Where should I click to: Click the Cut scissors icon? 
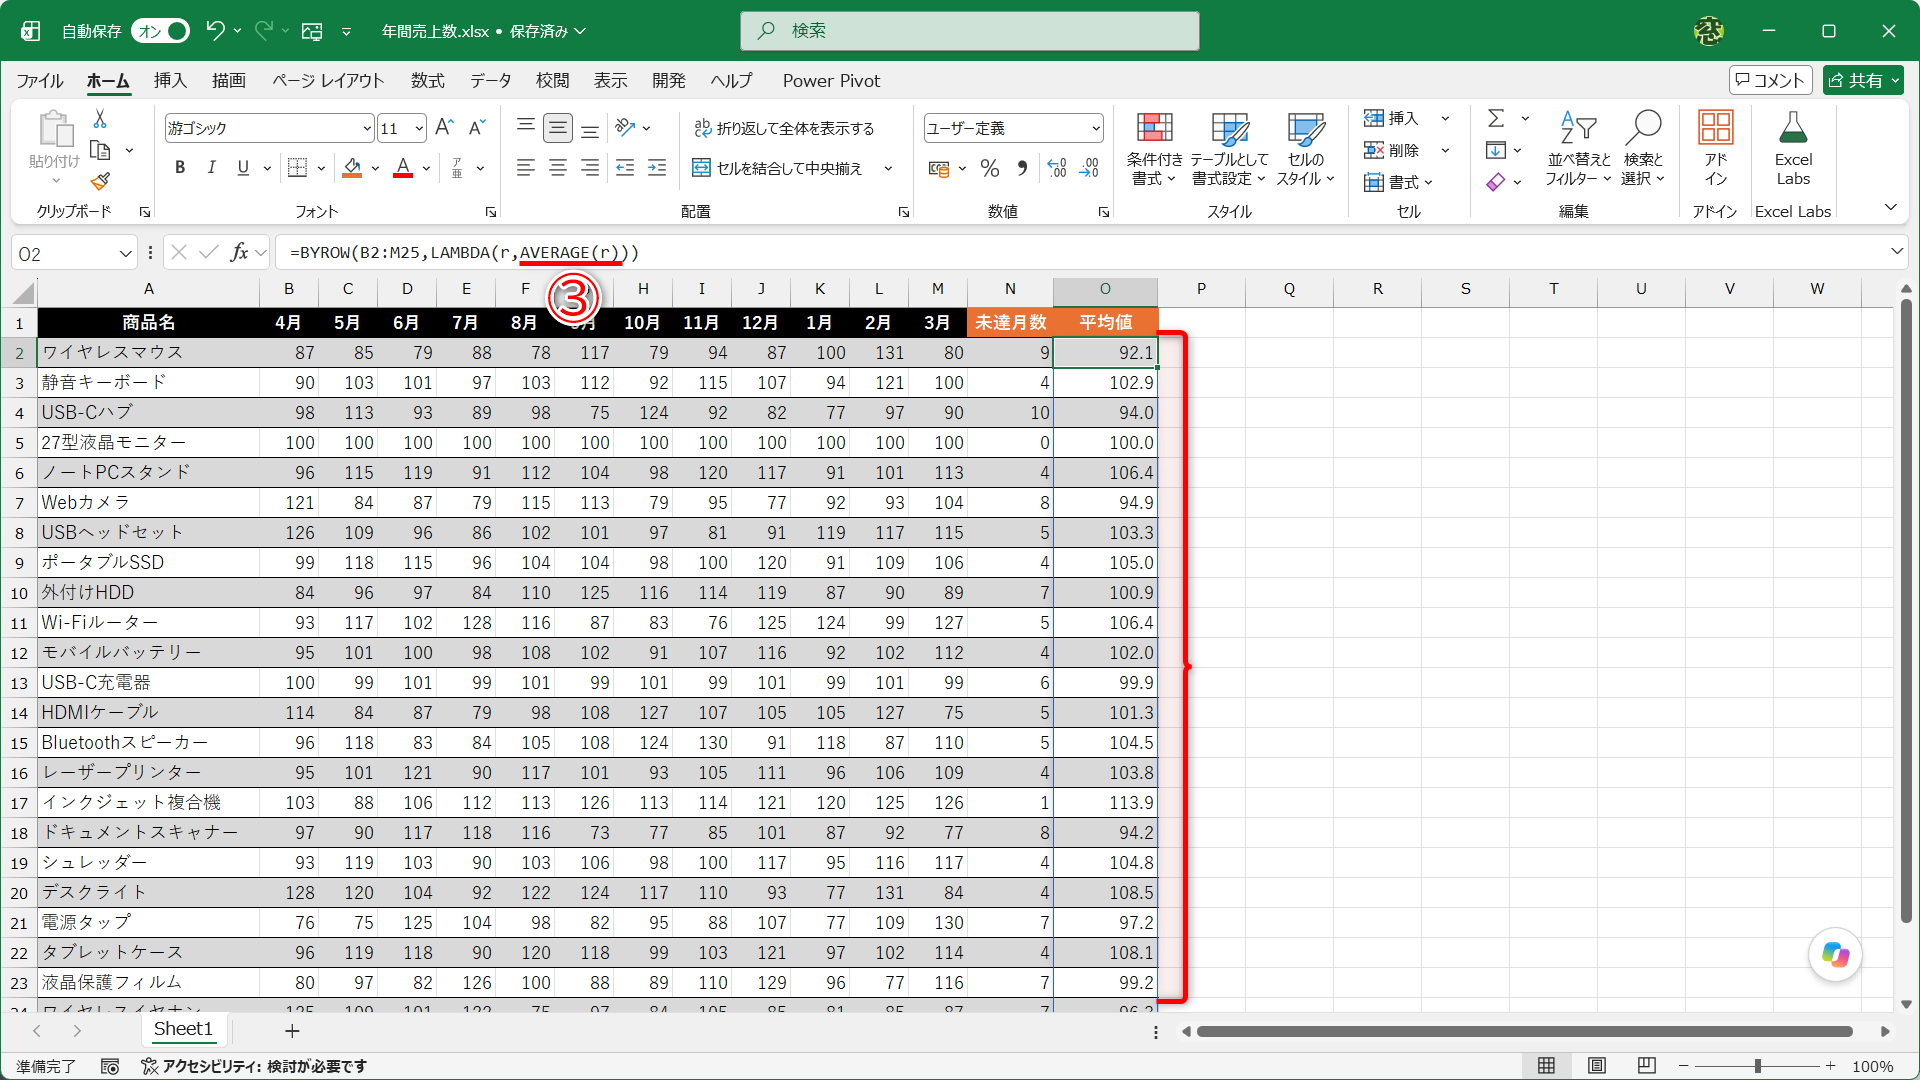pos(100,119)
